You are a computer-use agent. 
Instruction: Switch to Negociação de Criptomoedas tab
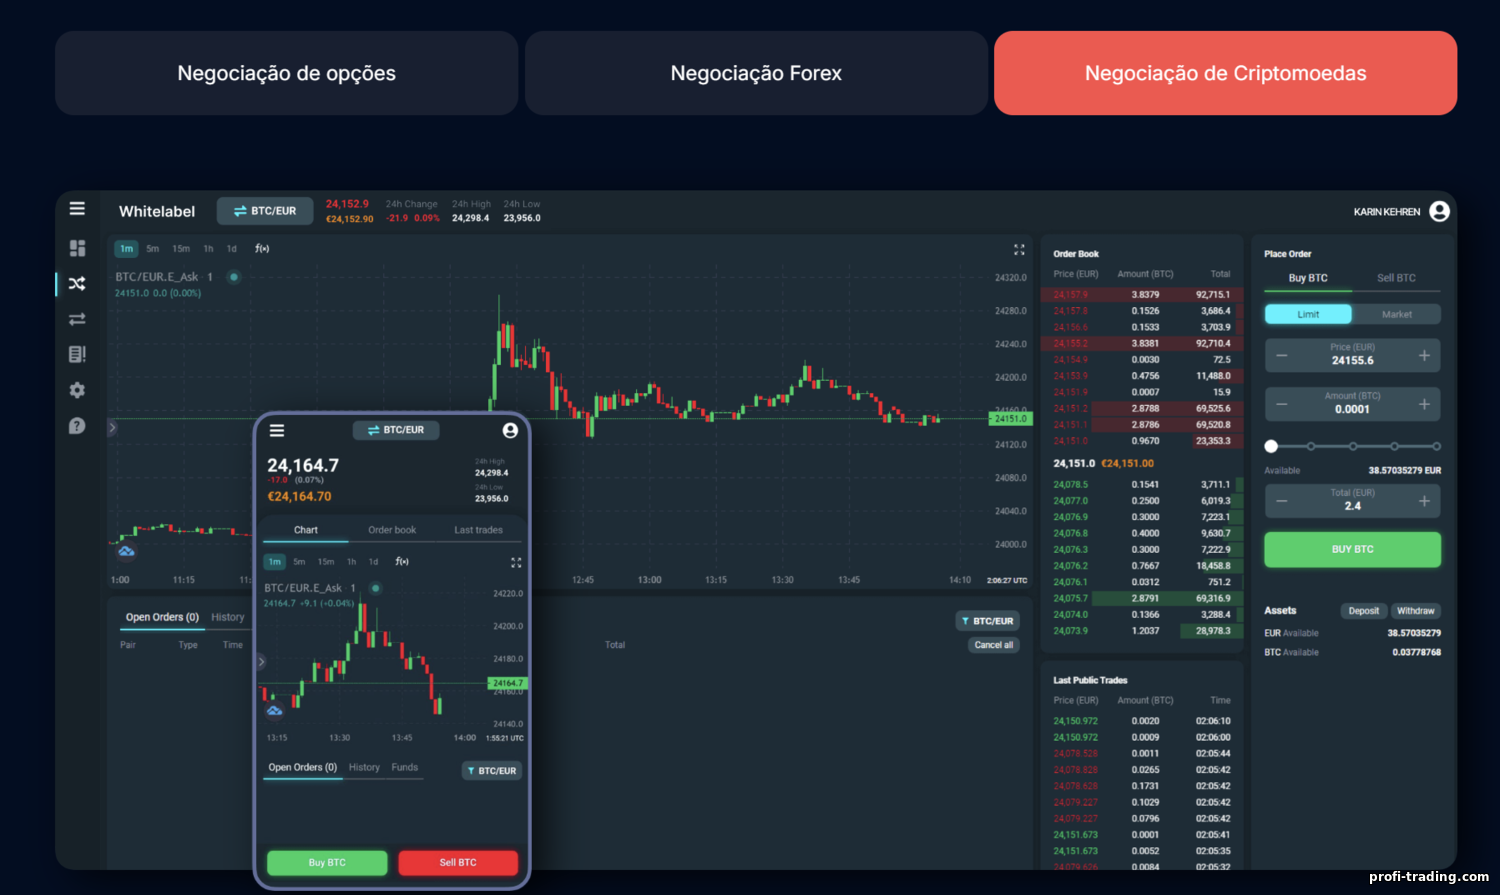[1225, 73]
